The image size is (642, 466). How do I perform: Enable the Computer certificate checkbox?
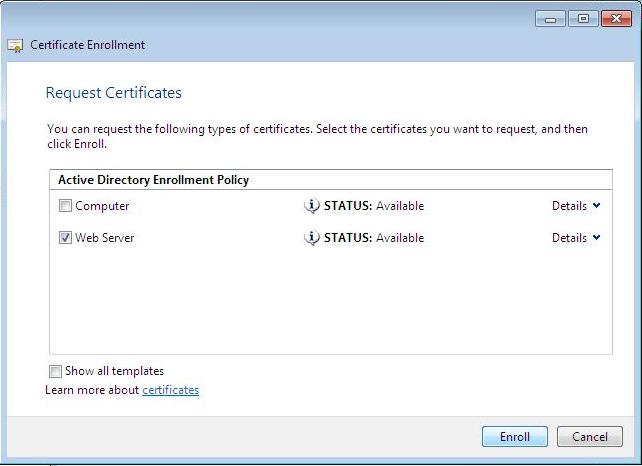click(x=65, y=206)
